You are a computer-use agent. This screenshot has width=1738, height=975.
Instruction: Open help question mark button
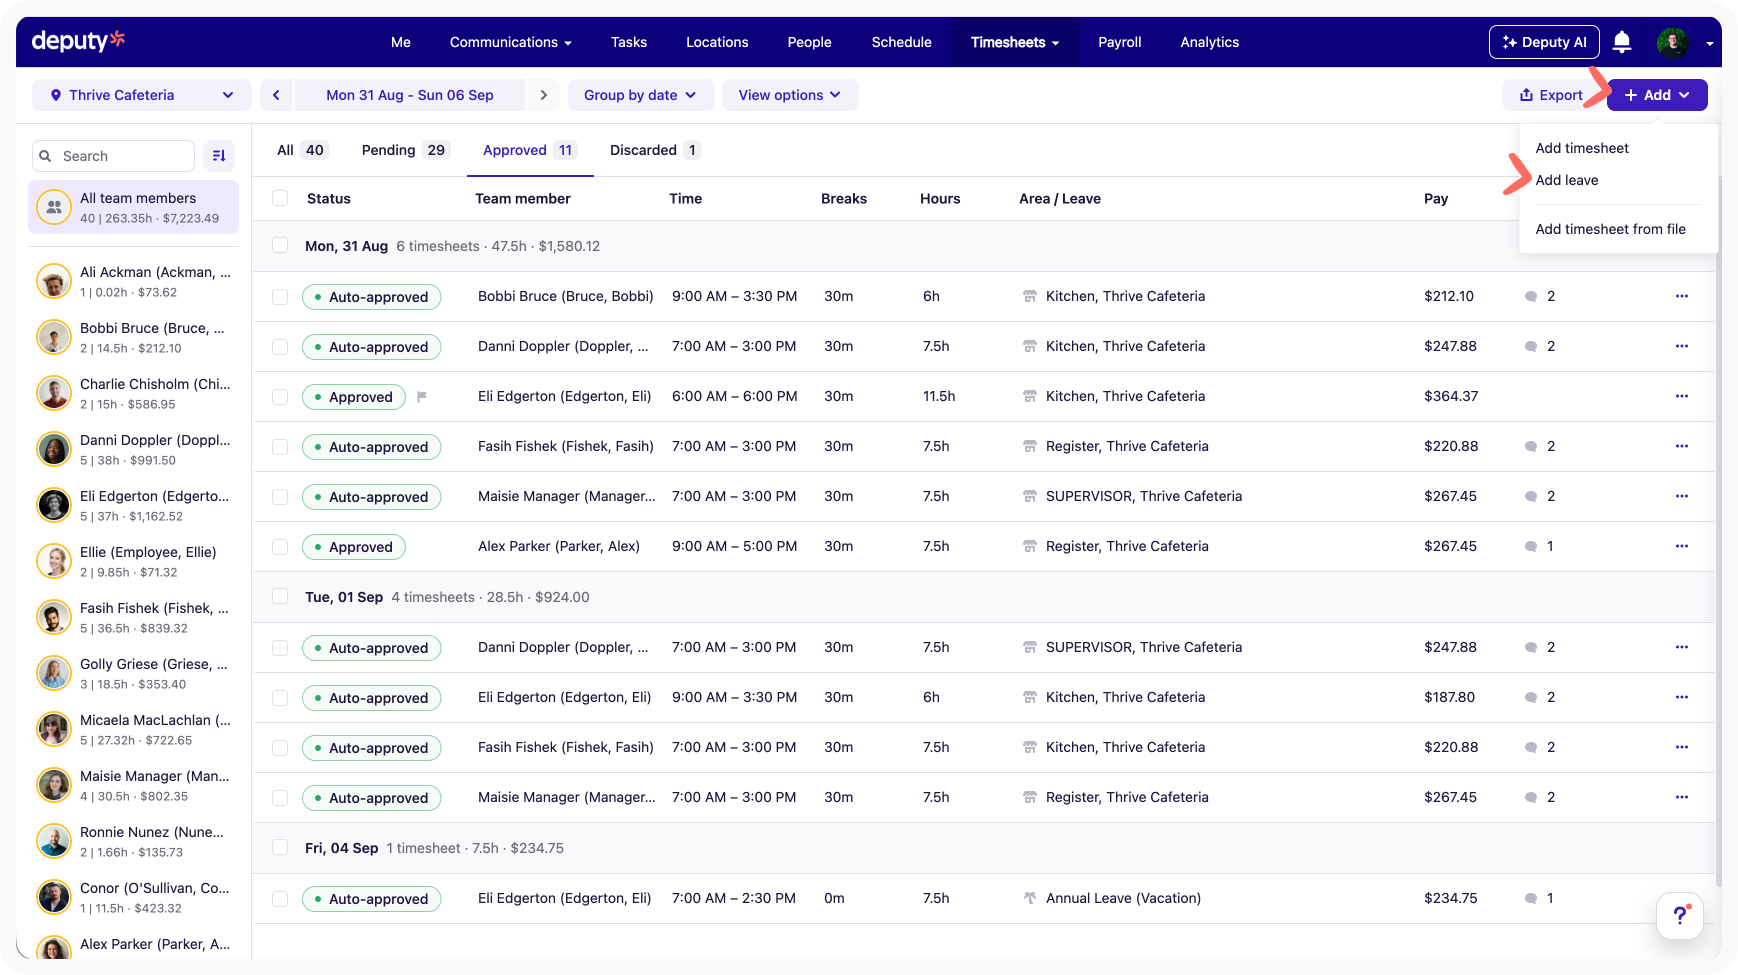(1680, 915)
